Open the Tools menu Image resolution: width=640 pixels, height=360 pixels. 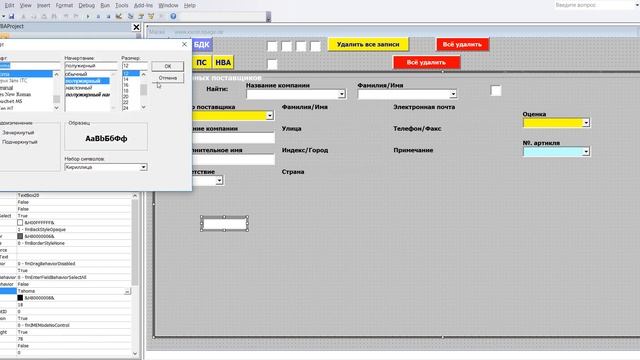click(x=122, y=5)
